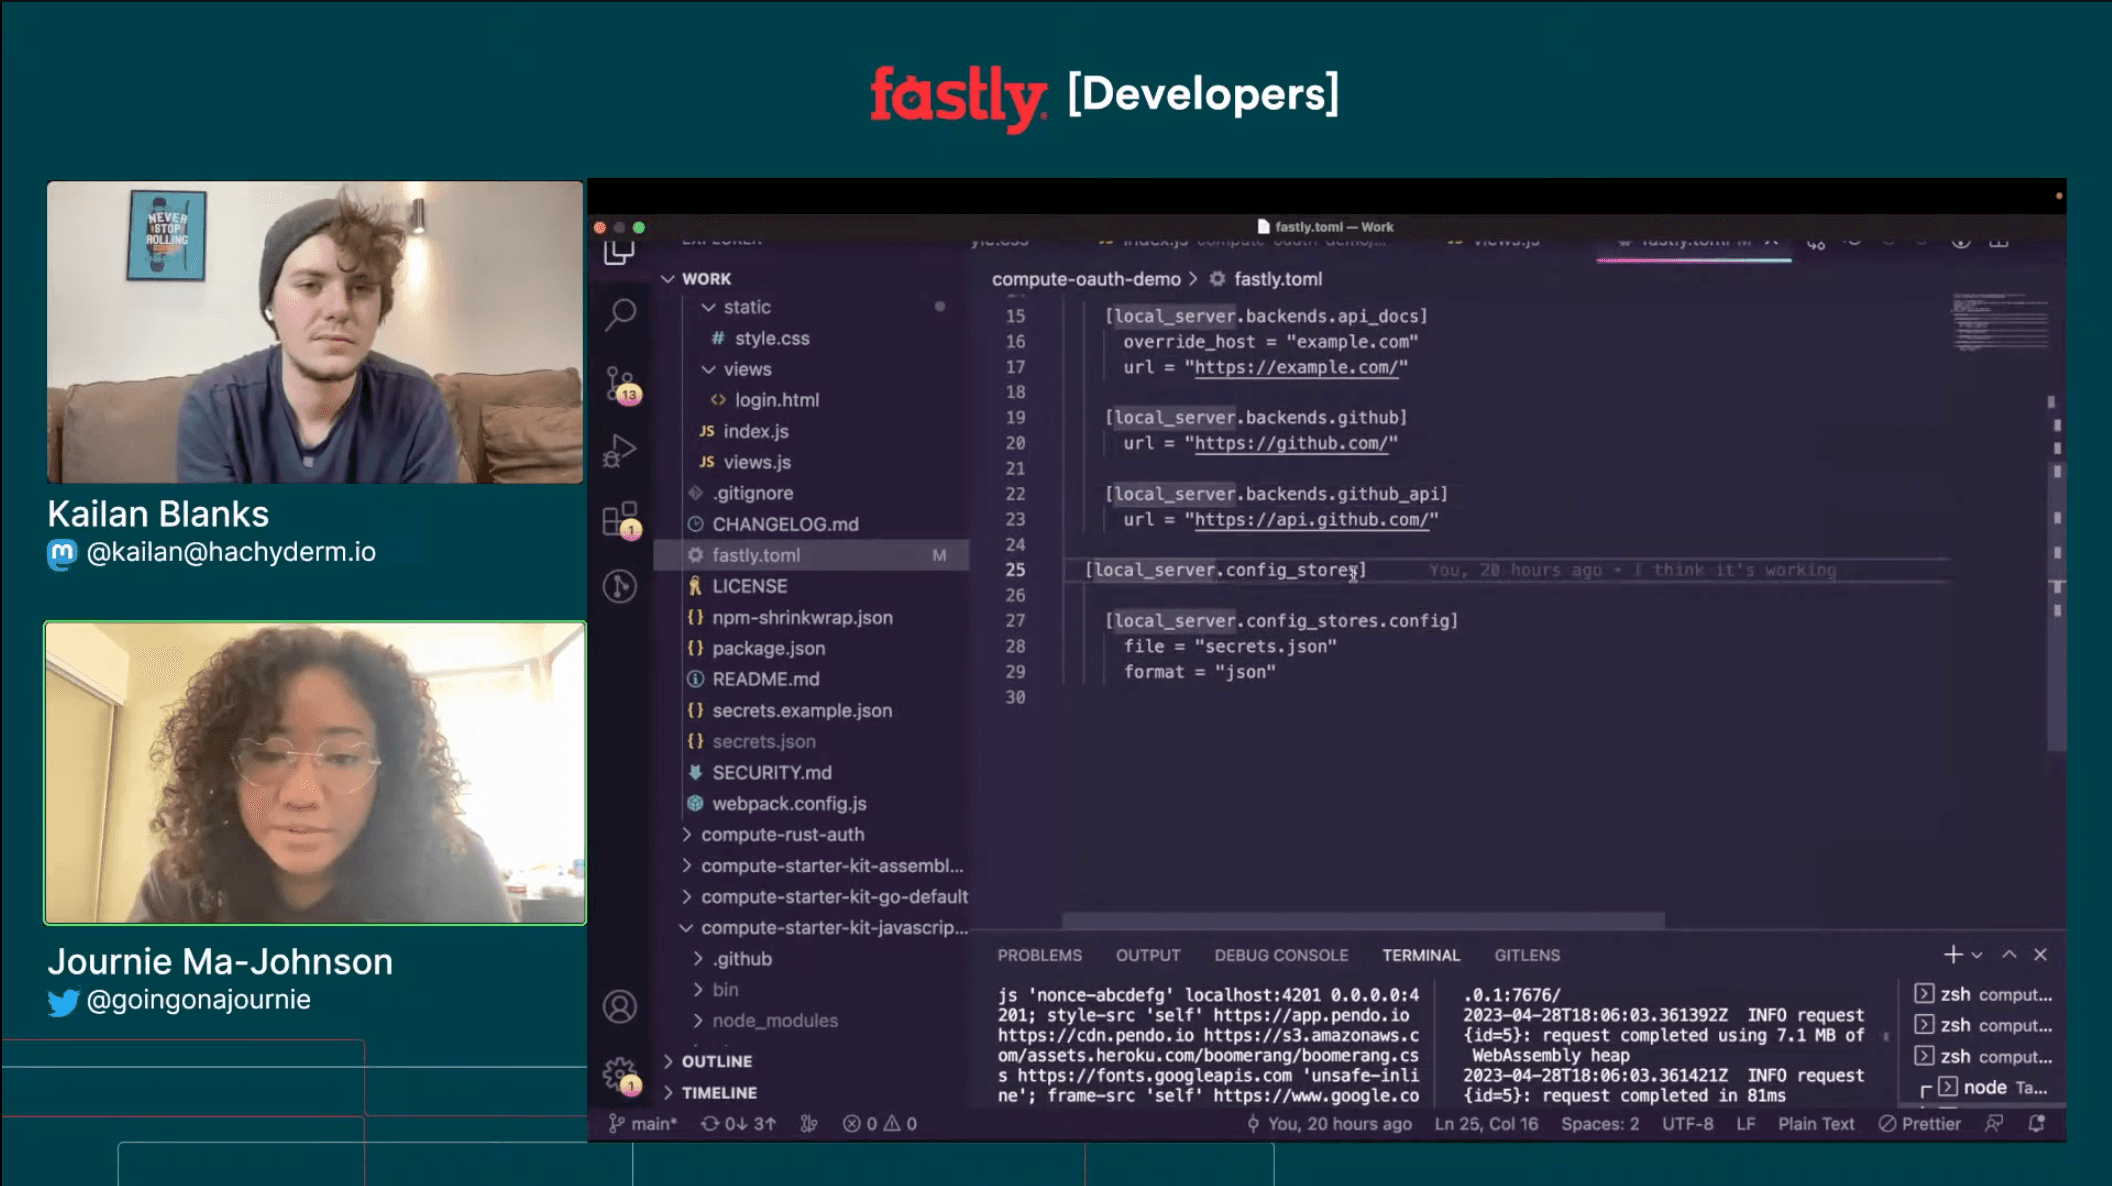Change language mode Plain Text

[x=1816, y=1124]
